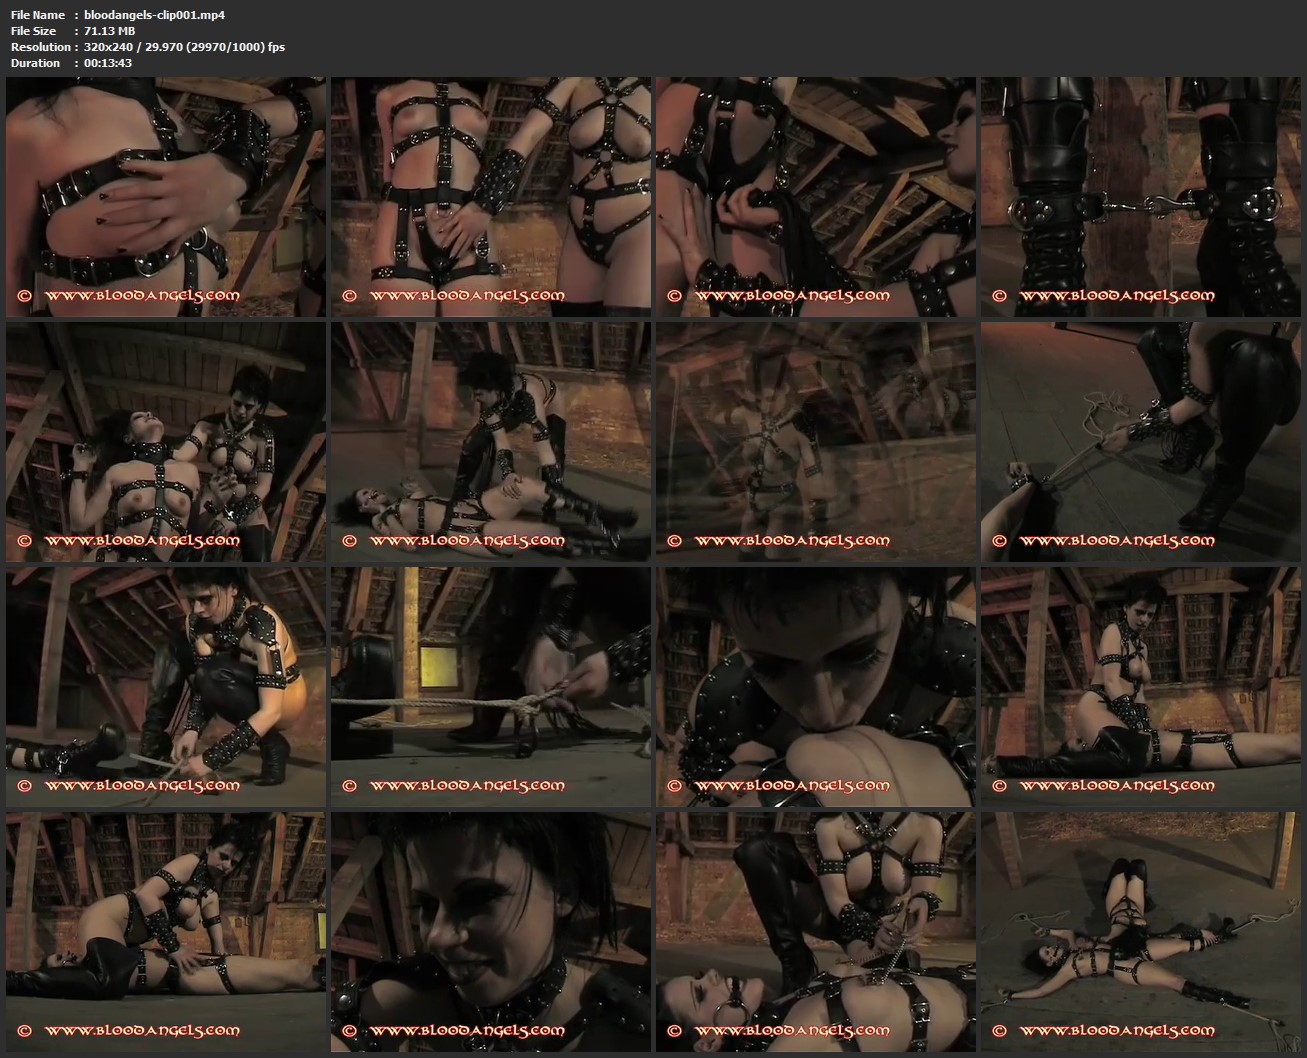
Task: Click the copyright symbol on rope knot thumbnail
Action: click(349, 785)
